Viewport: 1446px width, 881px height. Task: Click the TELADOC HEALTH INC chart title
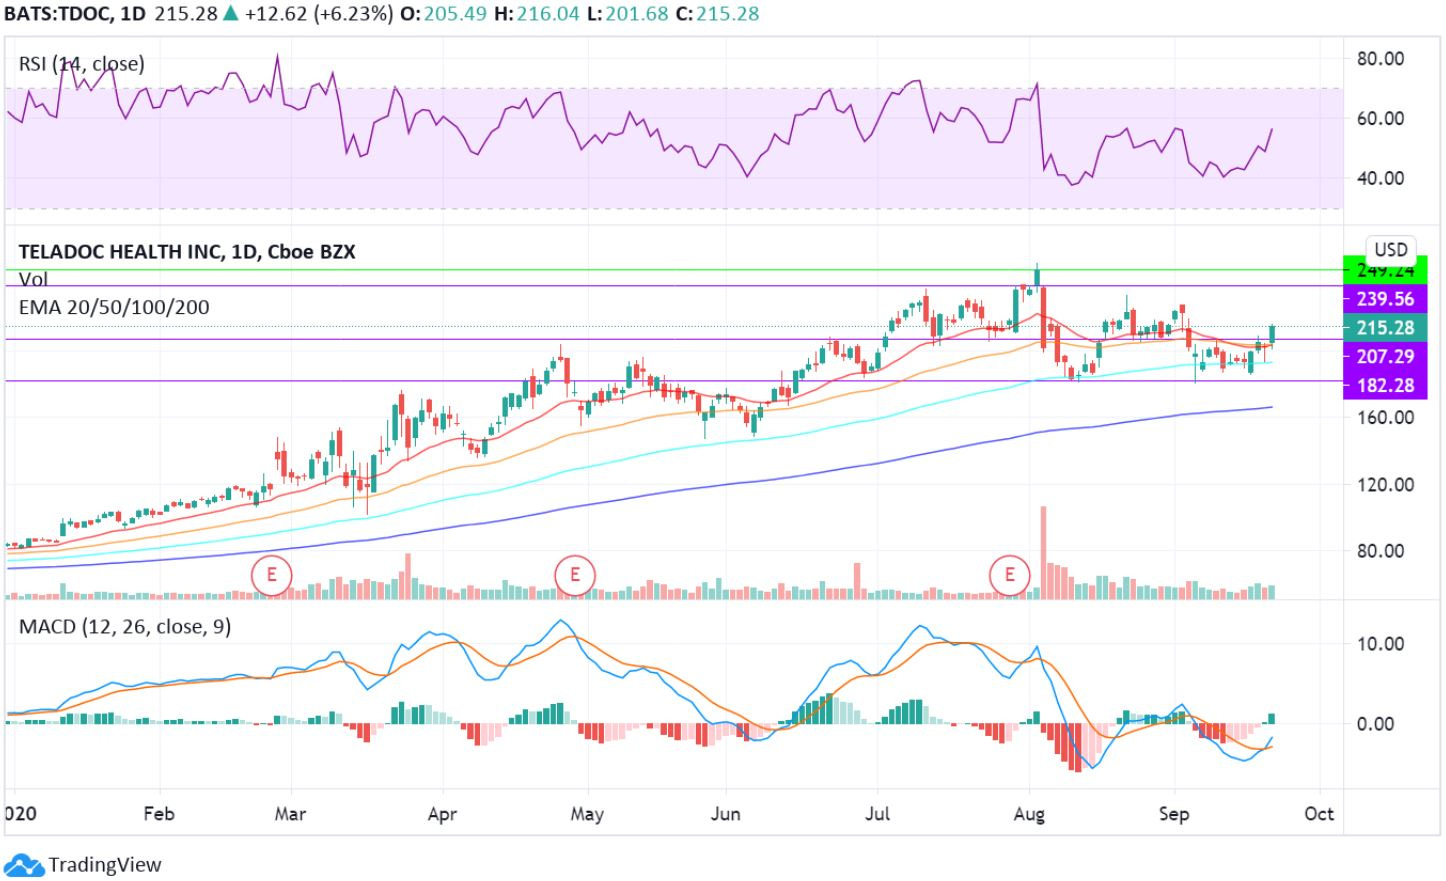(x=186, y=252)
